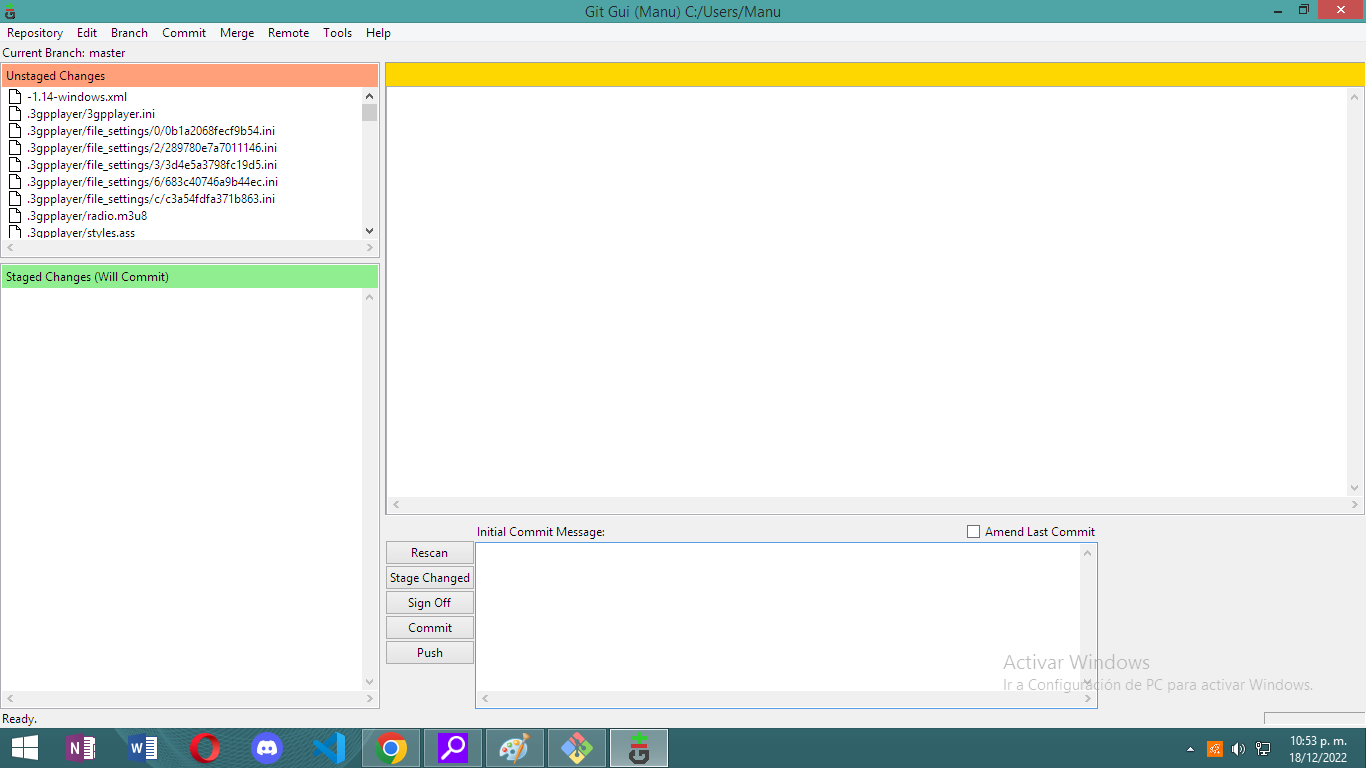Click the Unstaged Changes header
This screenshot has height=768, width=1366.
(x=190, y=76)
